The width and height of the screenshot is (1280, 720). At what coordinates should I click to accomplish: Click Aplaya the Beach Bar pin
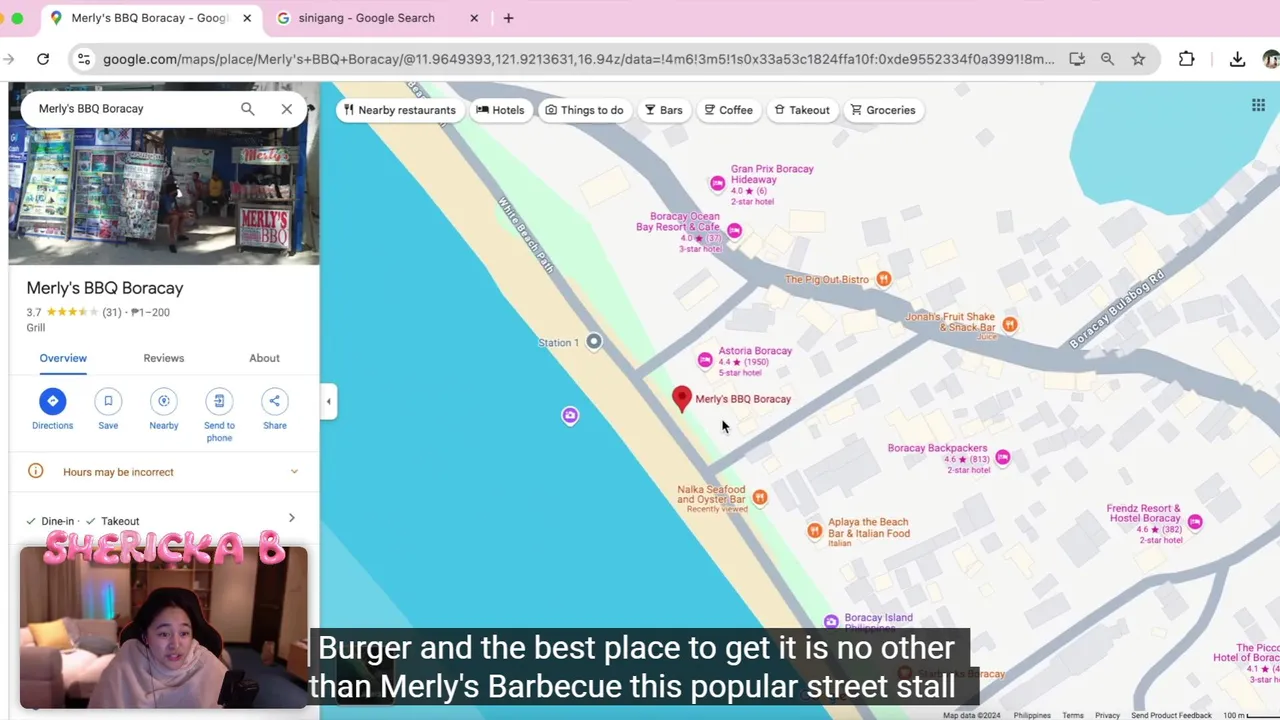point(814,531)
